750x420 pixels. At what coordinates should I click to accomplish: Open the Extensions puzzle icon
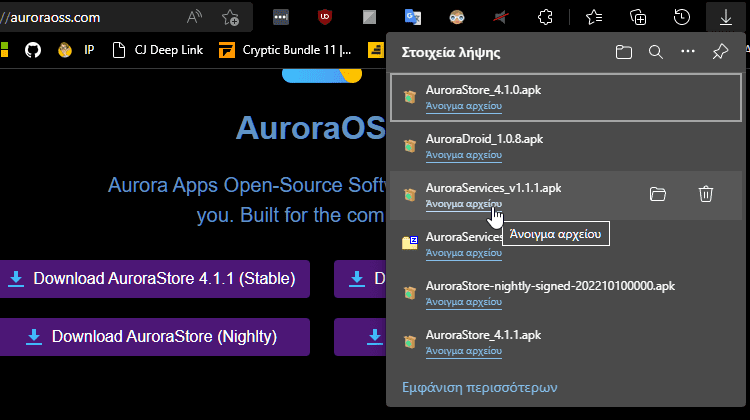(x=545, y=18)
